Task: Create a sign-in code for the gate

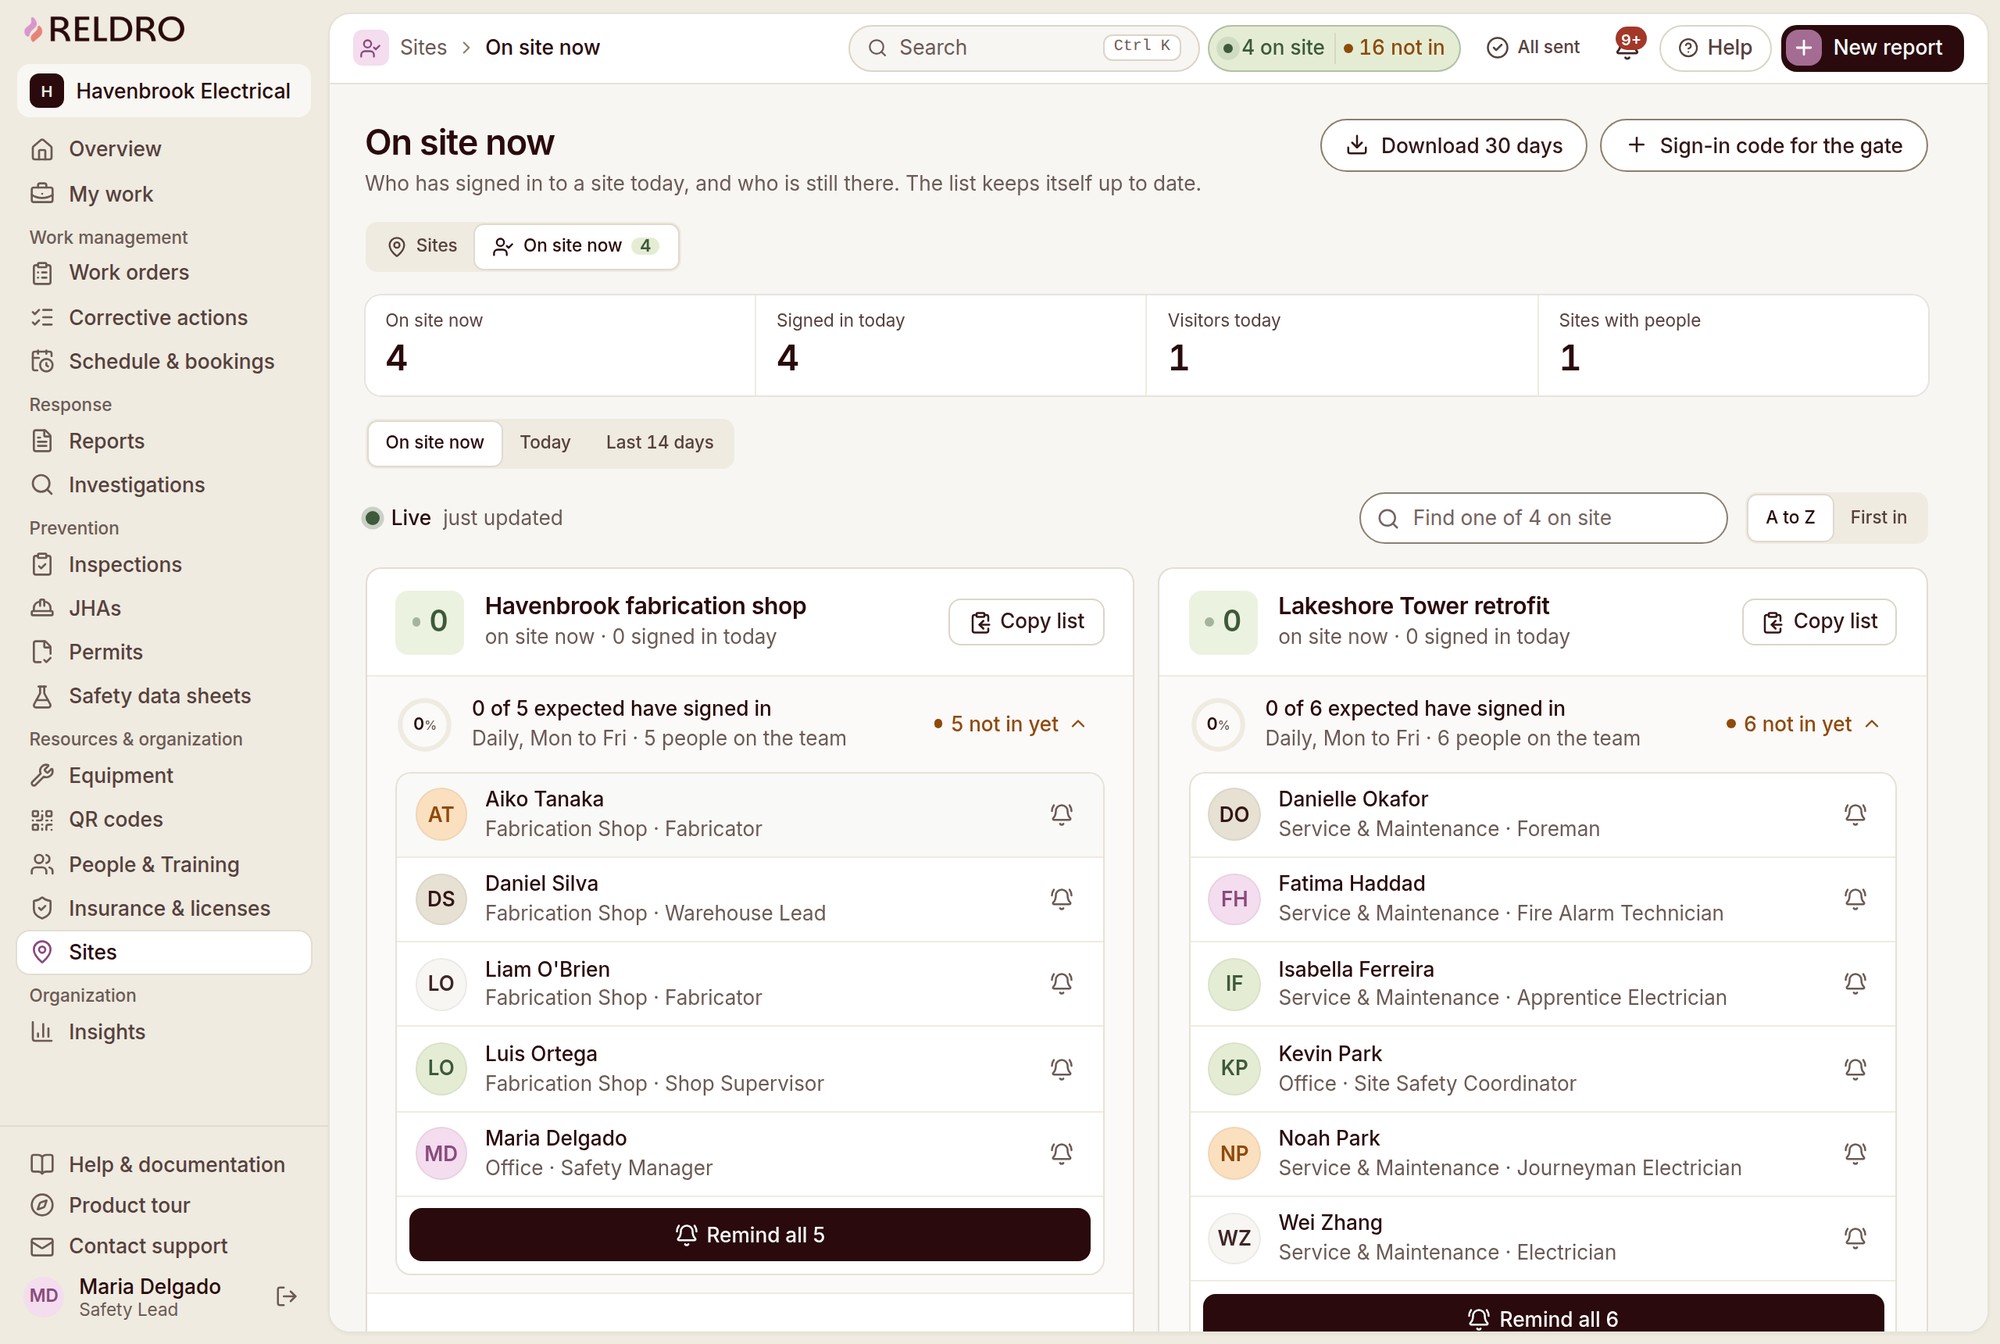Action: point(1764,145)
